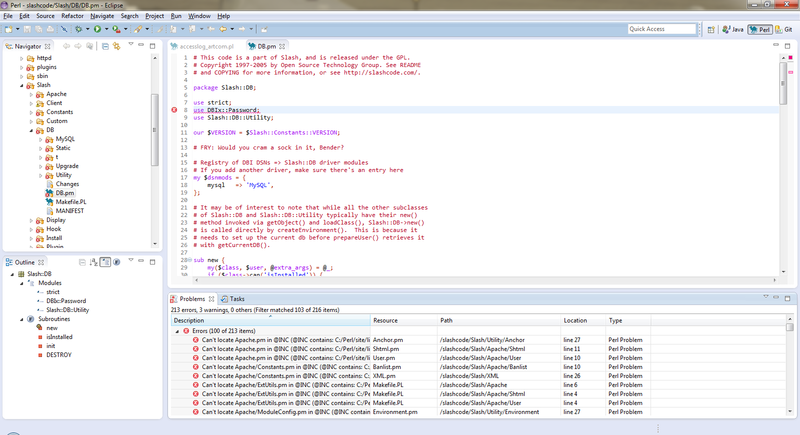Open the Refactor menu
The image size is (800, 435).
pyautogui.click(x=72, y=16)
